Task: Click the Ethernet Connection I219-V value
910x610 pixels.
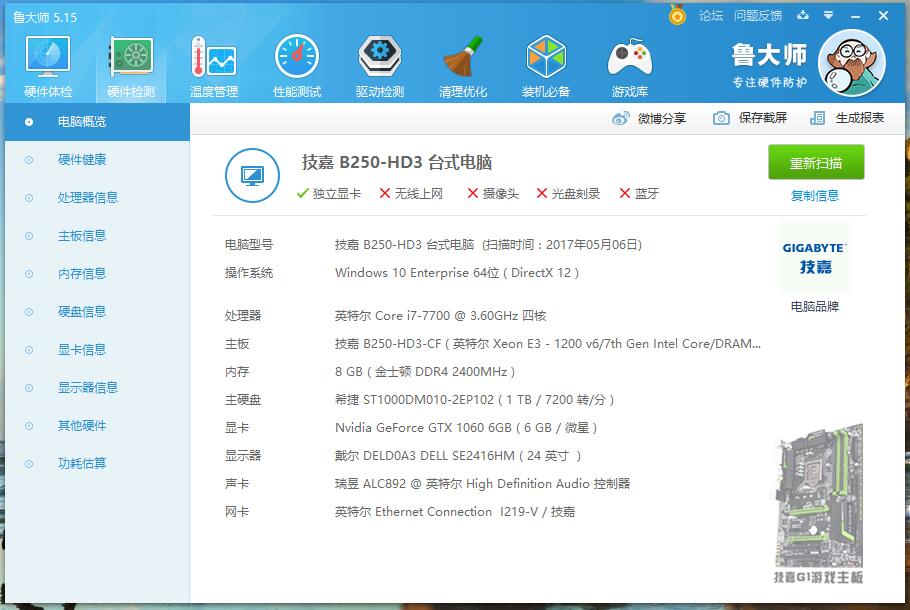Action: (455, 512)
